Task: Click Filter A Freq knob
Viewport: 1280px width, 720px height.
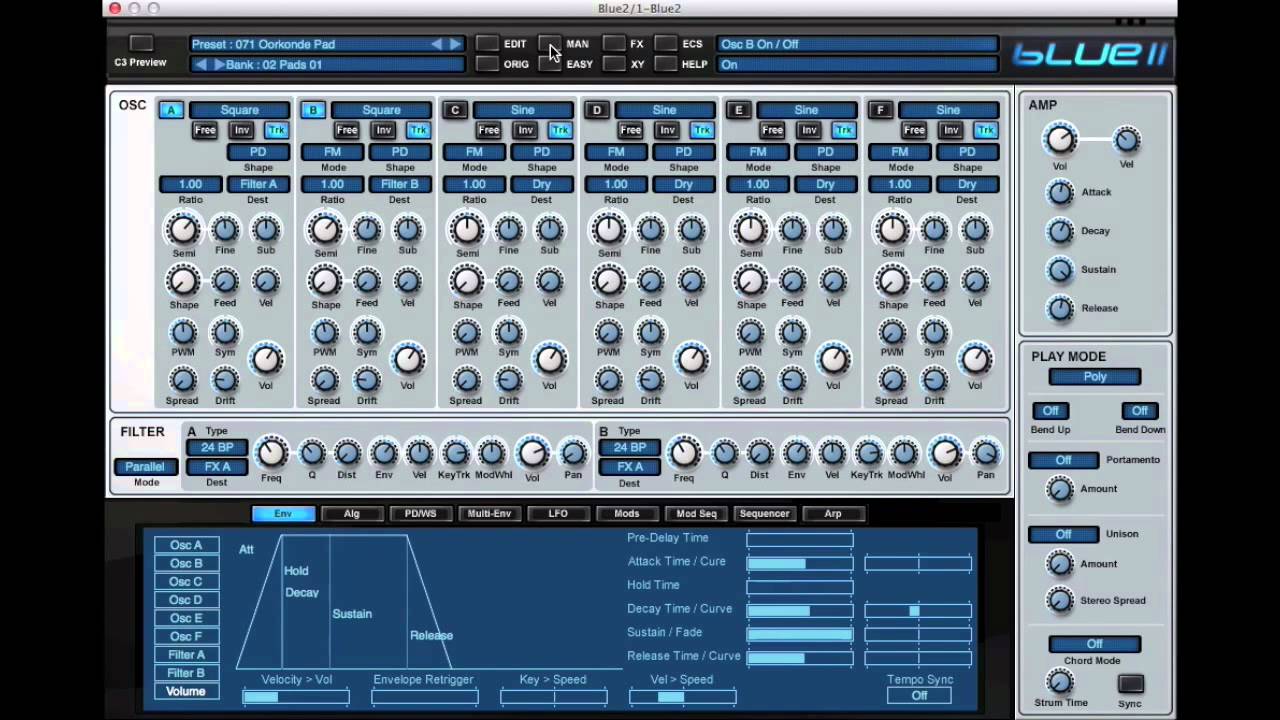Action: tap(271, 454)
